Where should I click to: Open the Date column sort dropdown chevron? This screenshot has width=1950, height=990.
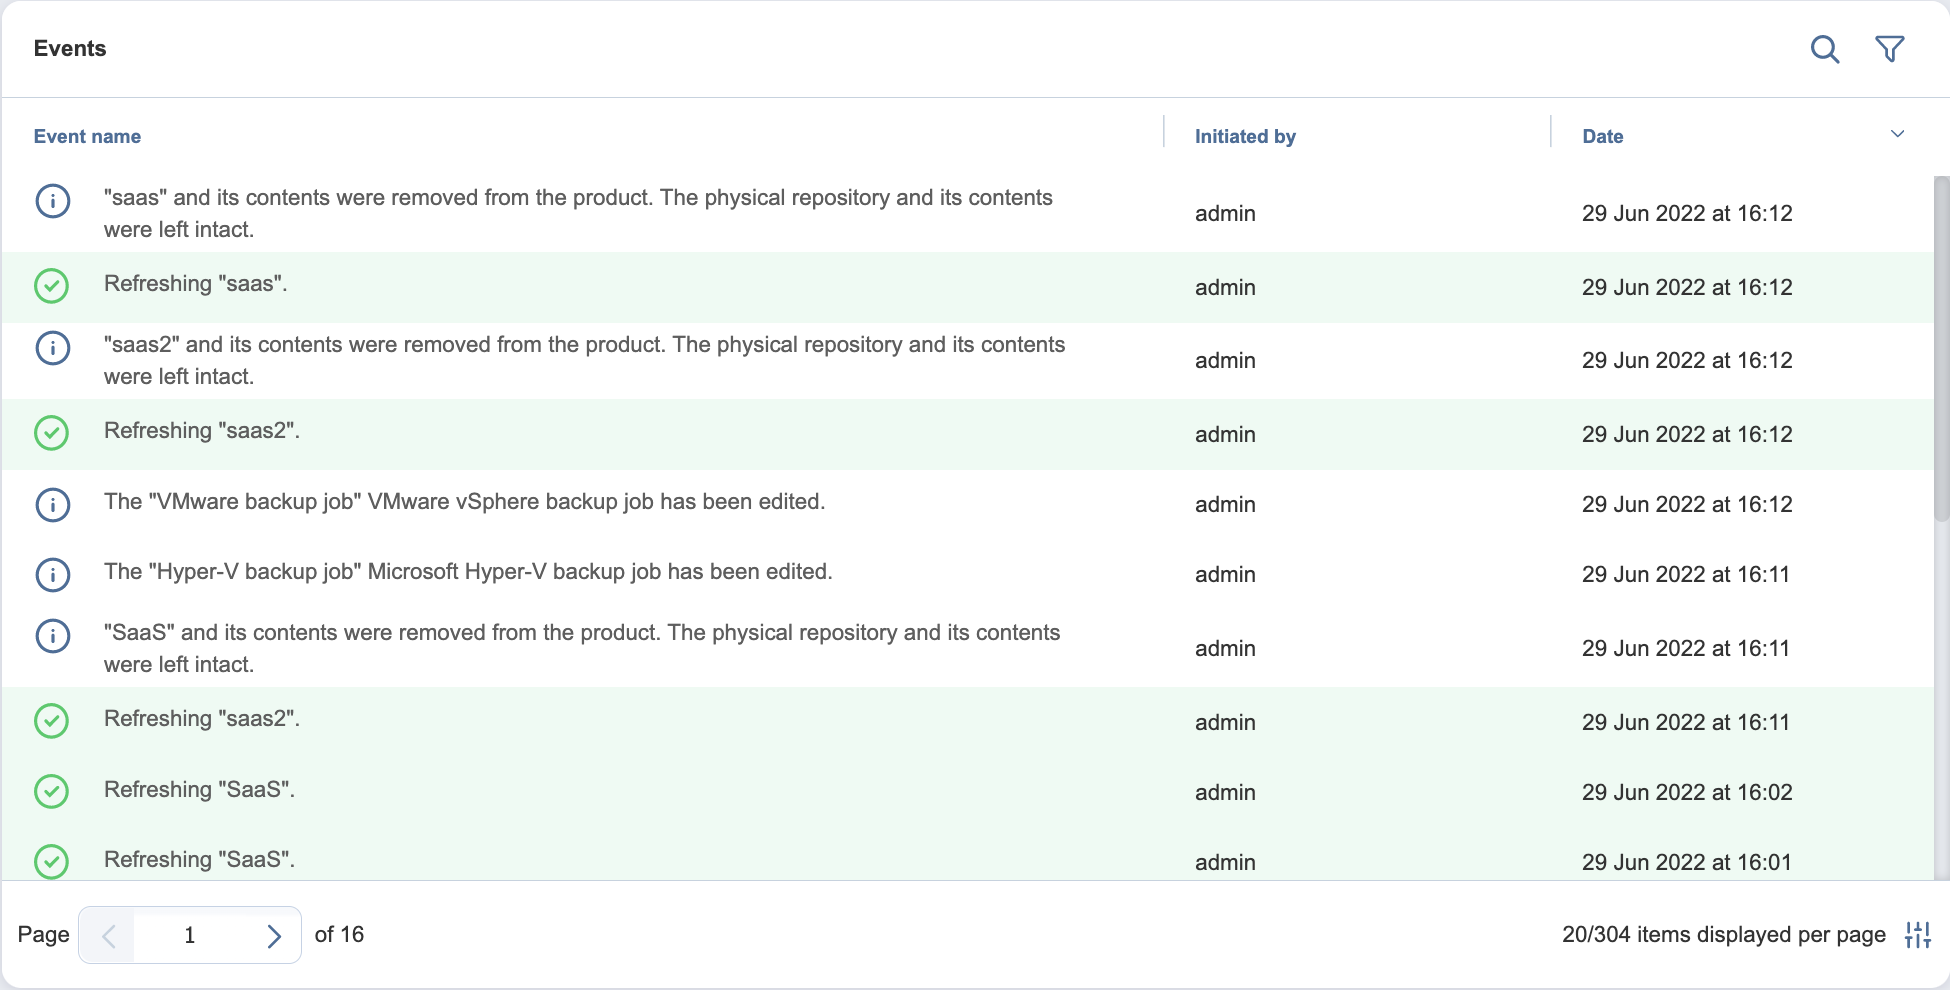[1897, 133]
